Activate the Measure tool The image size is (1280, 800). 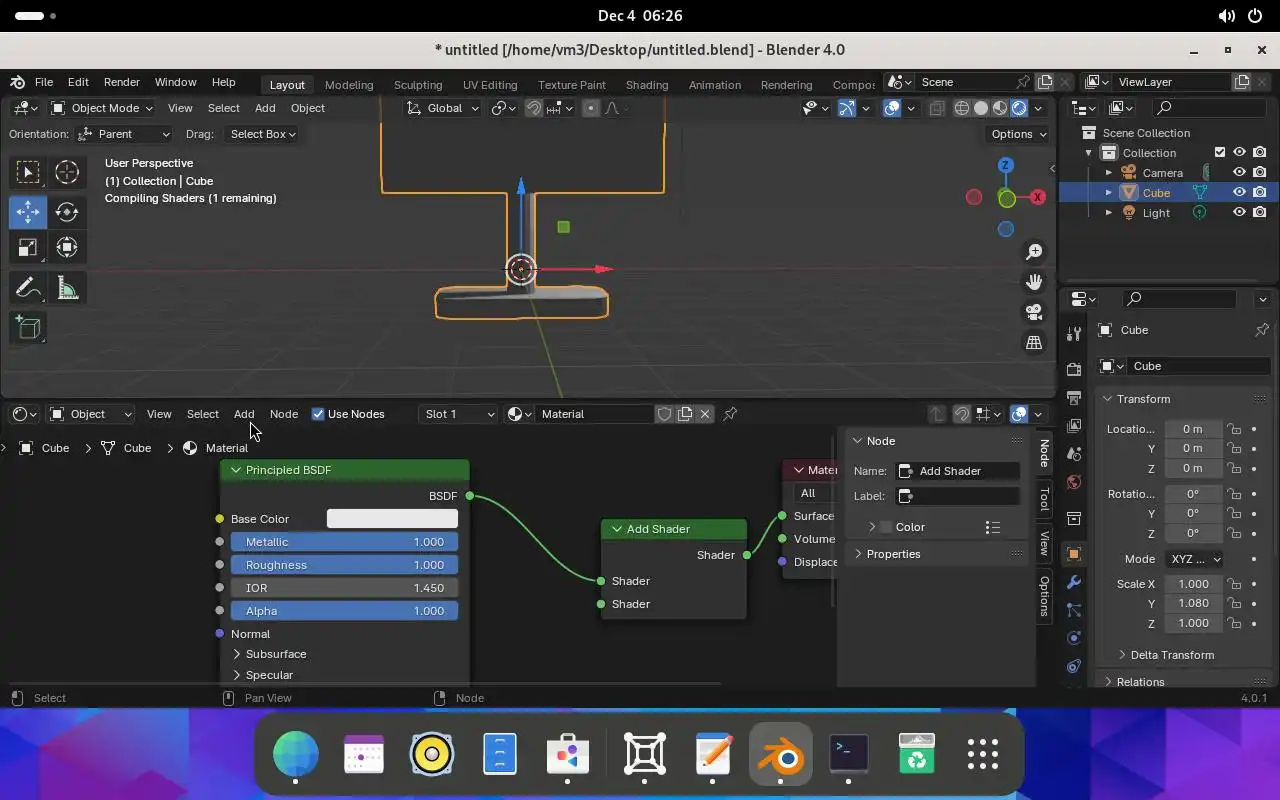pos(67,289)
